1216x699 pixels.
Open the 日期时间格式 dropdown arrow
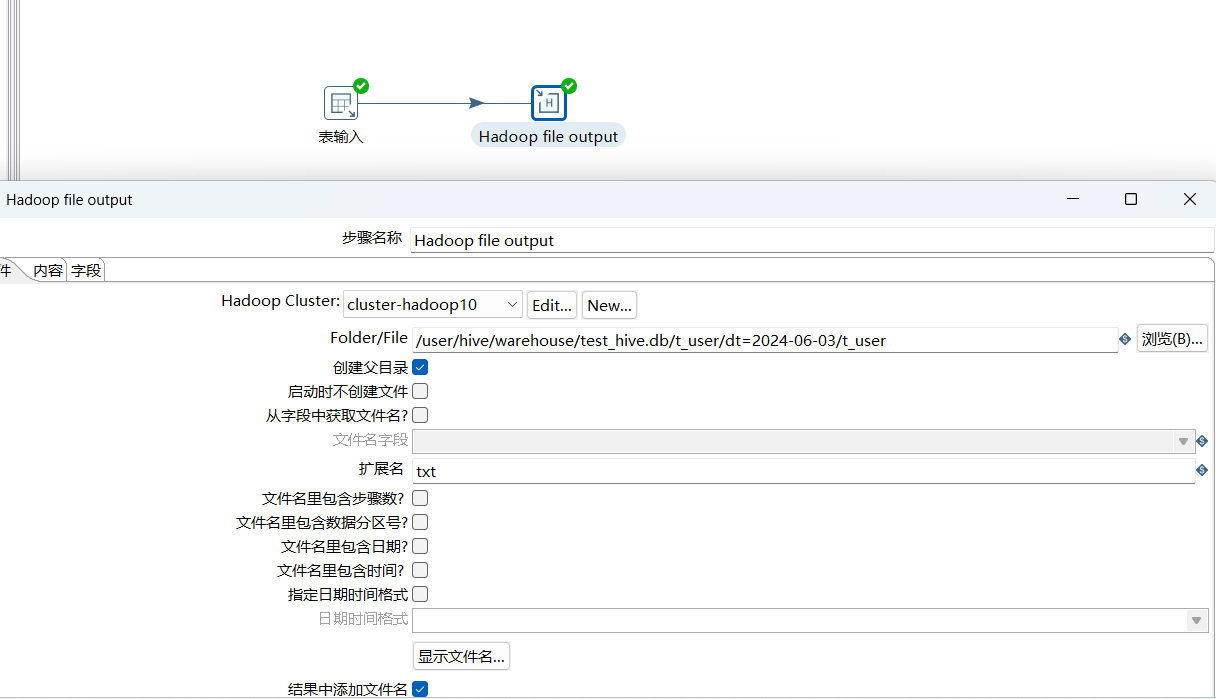click(x=1197, y=620)
